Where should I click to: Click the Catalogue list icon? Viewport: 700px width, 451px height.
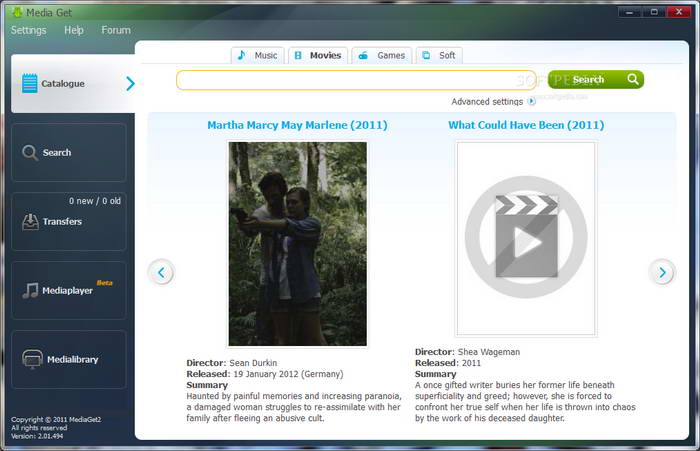tap(29, 84)
